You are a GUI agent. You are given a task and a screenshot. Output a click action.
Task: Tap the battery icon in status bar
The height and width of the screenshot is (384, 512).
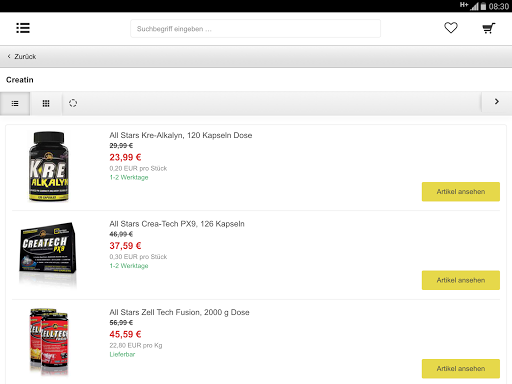483,6
